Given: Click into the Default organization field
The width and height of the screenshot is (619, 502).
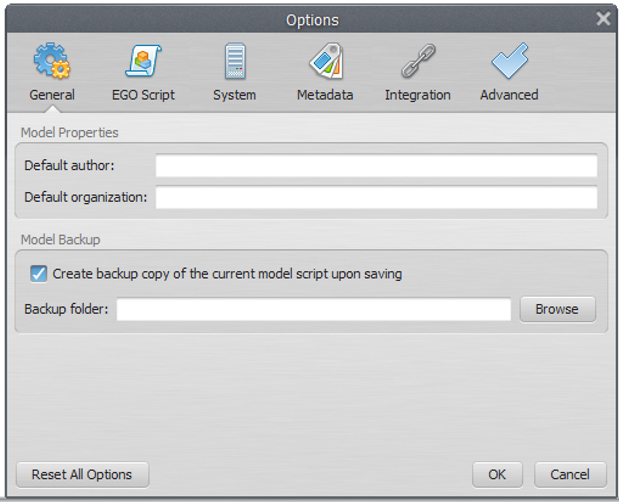Looking at the screenshot, I should 376,197.
